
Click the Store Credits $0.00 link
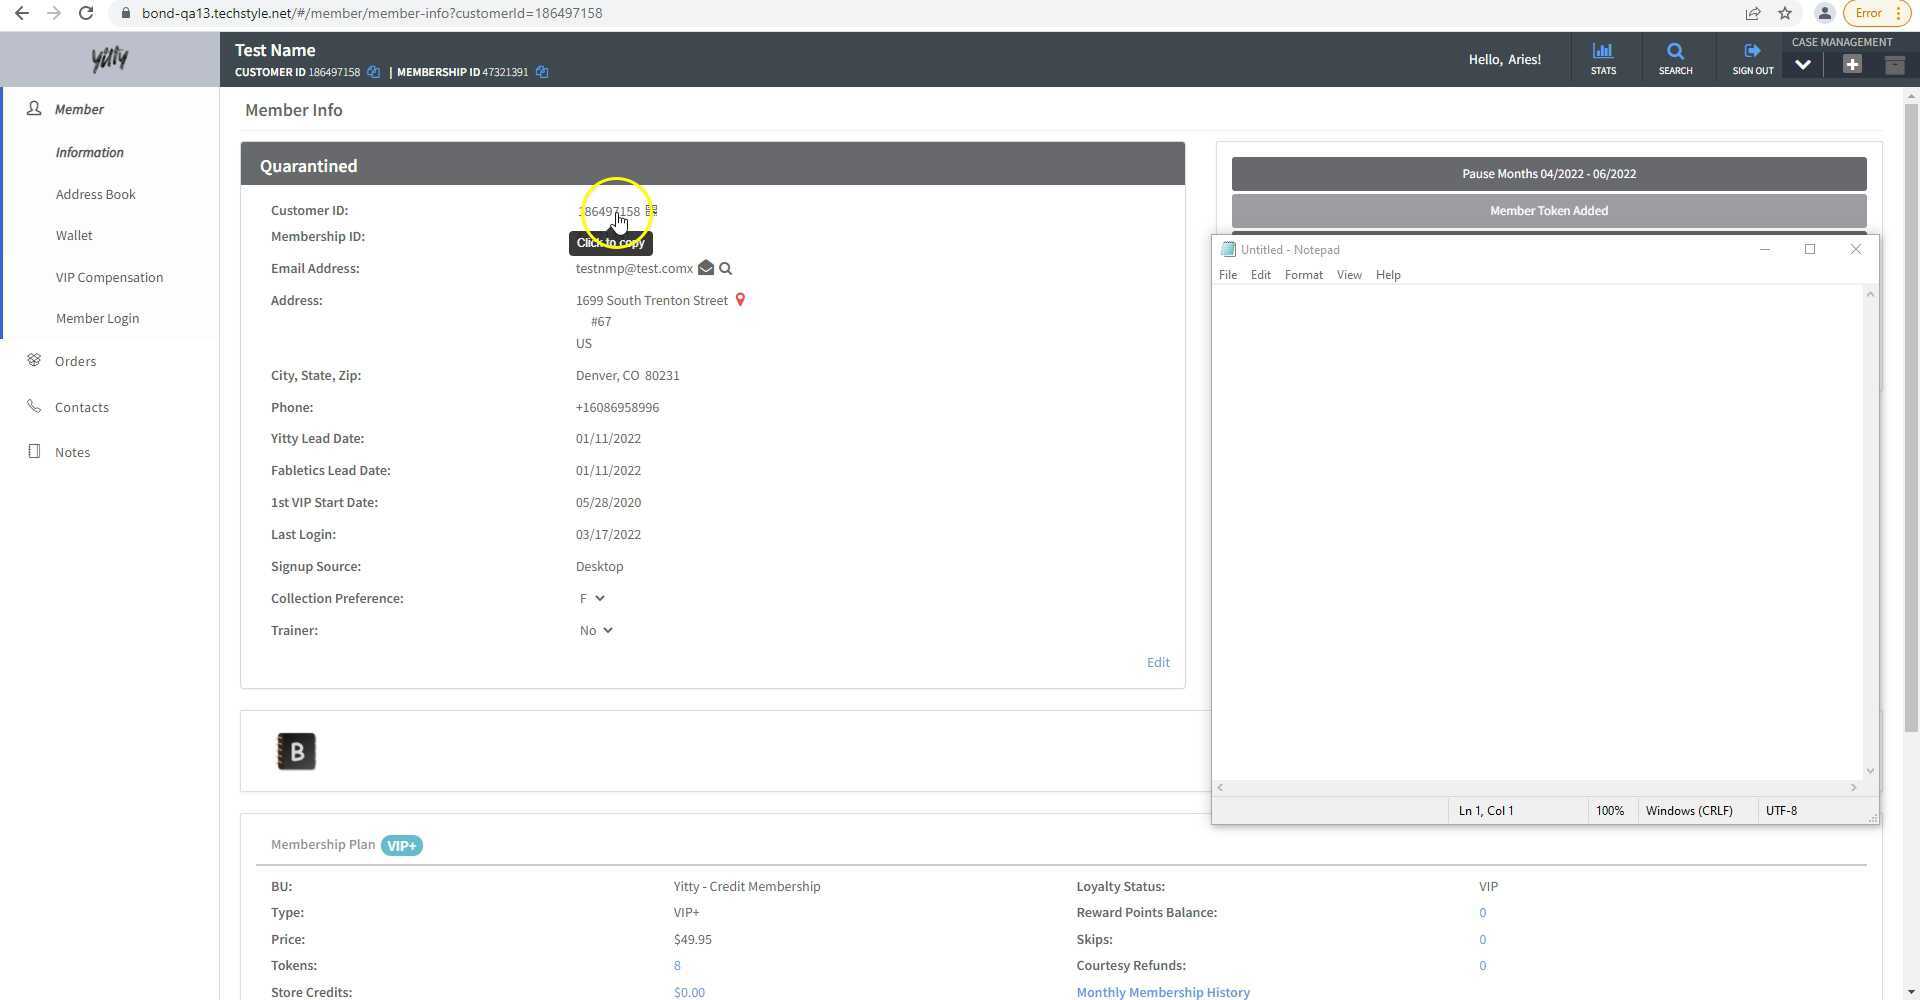coord(689,992)
